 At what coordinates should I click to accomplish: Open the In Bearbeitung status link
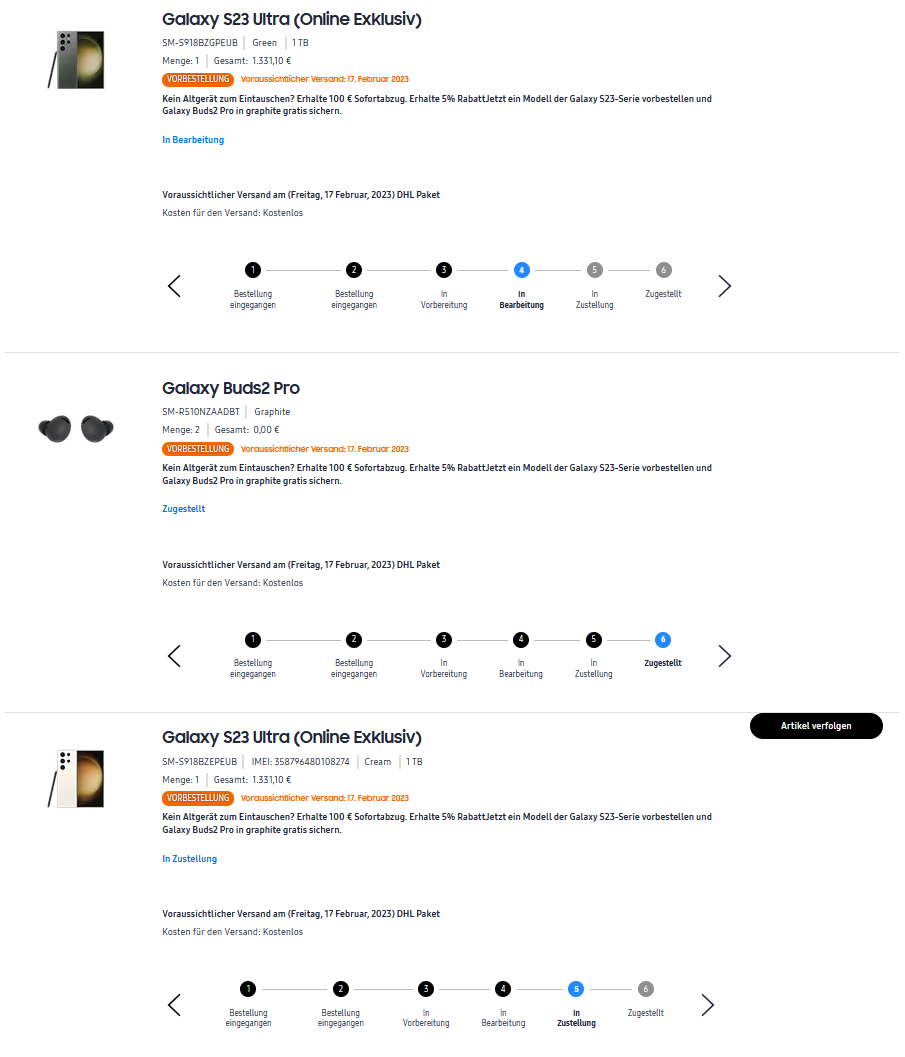coord(193,140)
